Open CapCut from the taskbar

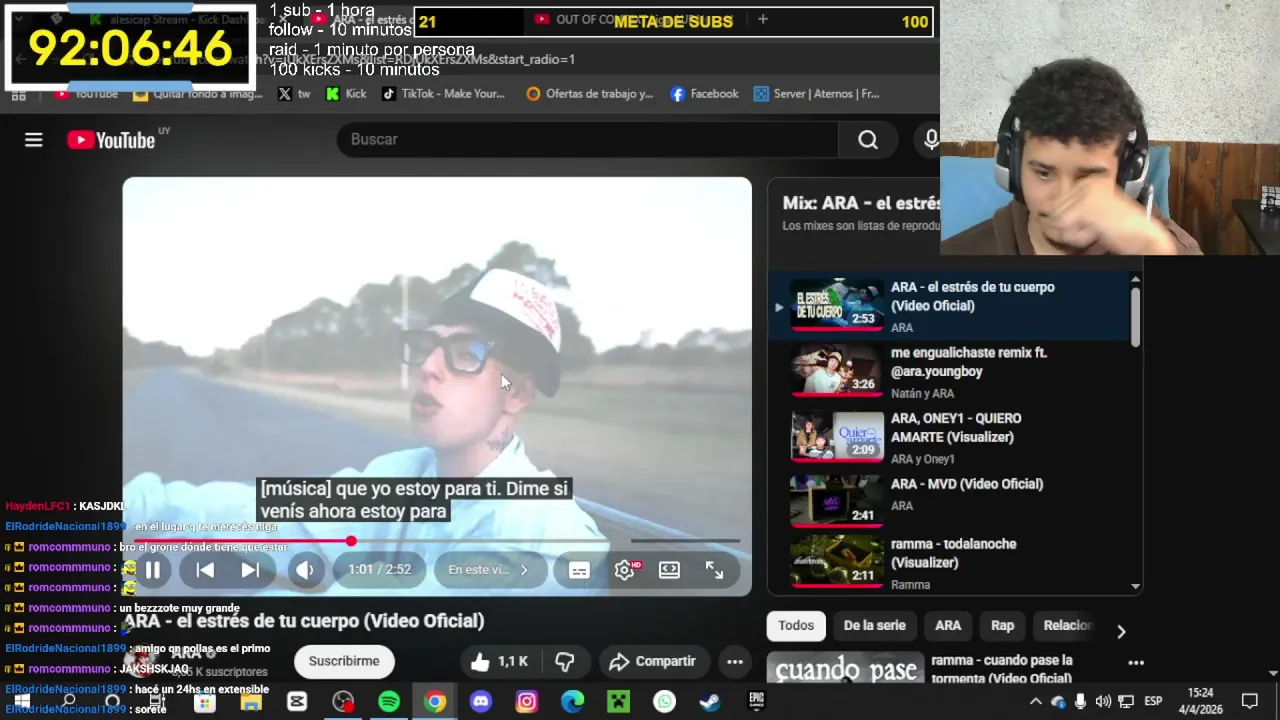tap(297, 702)
